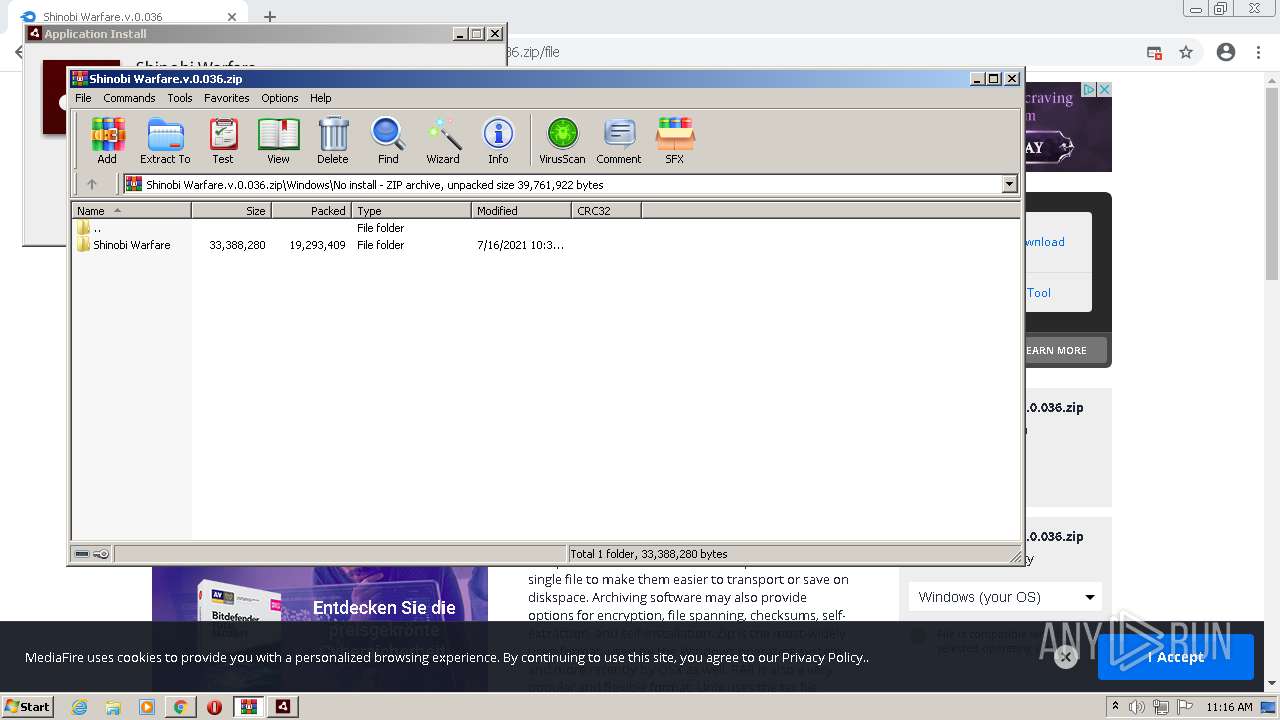The image size is (1280, 720).
Task: Click the Bitdefender ad banner on the page
Action: pos(320,609)
